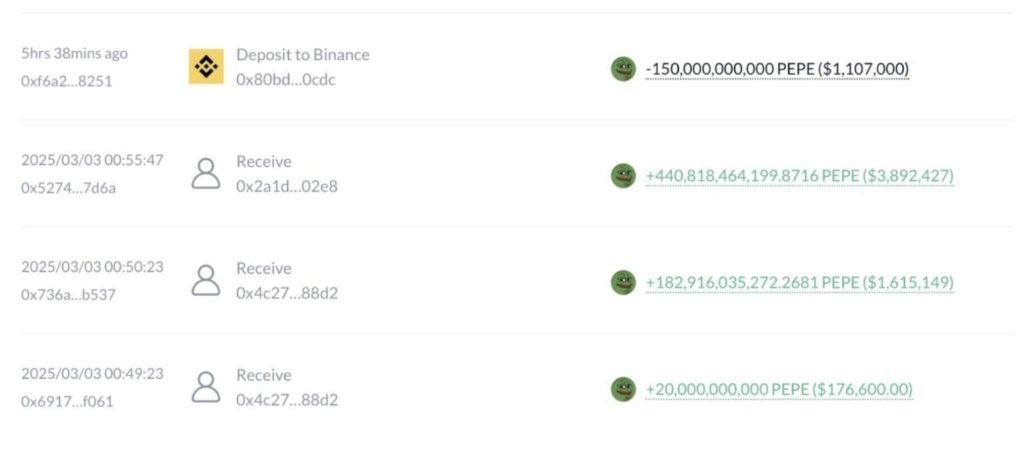The image size is (1024, 457).
Task: Open transaction hash 0xf6a2...8251
Action: 67,82
